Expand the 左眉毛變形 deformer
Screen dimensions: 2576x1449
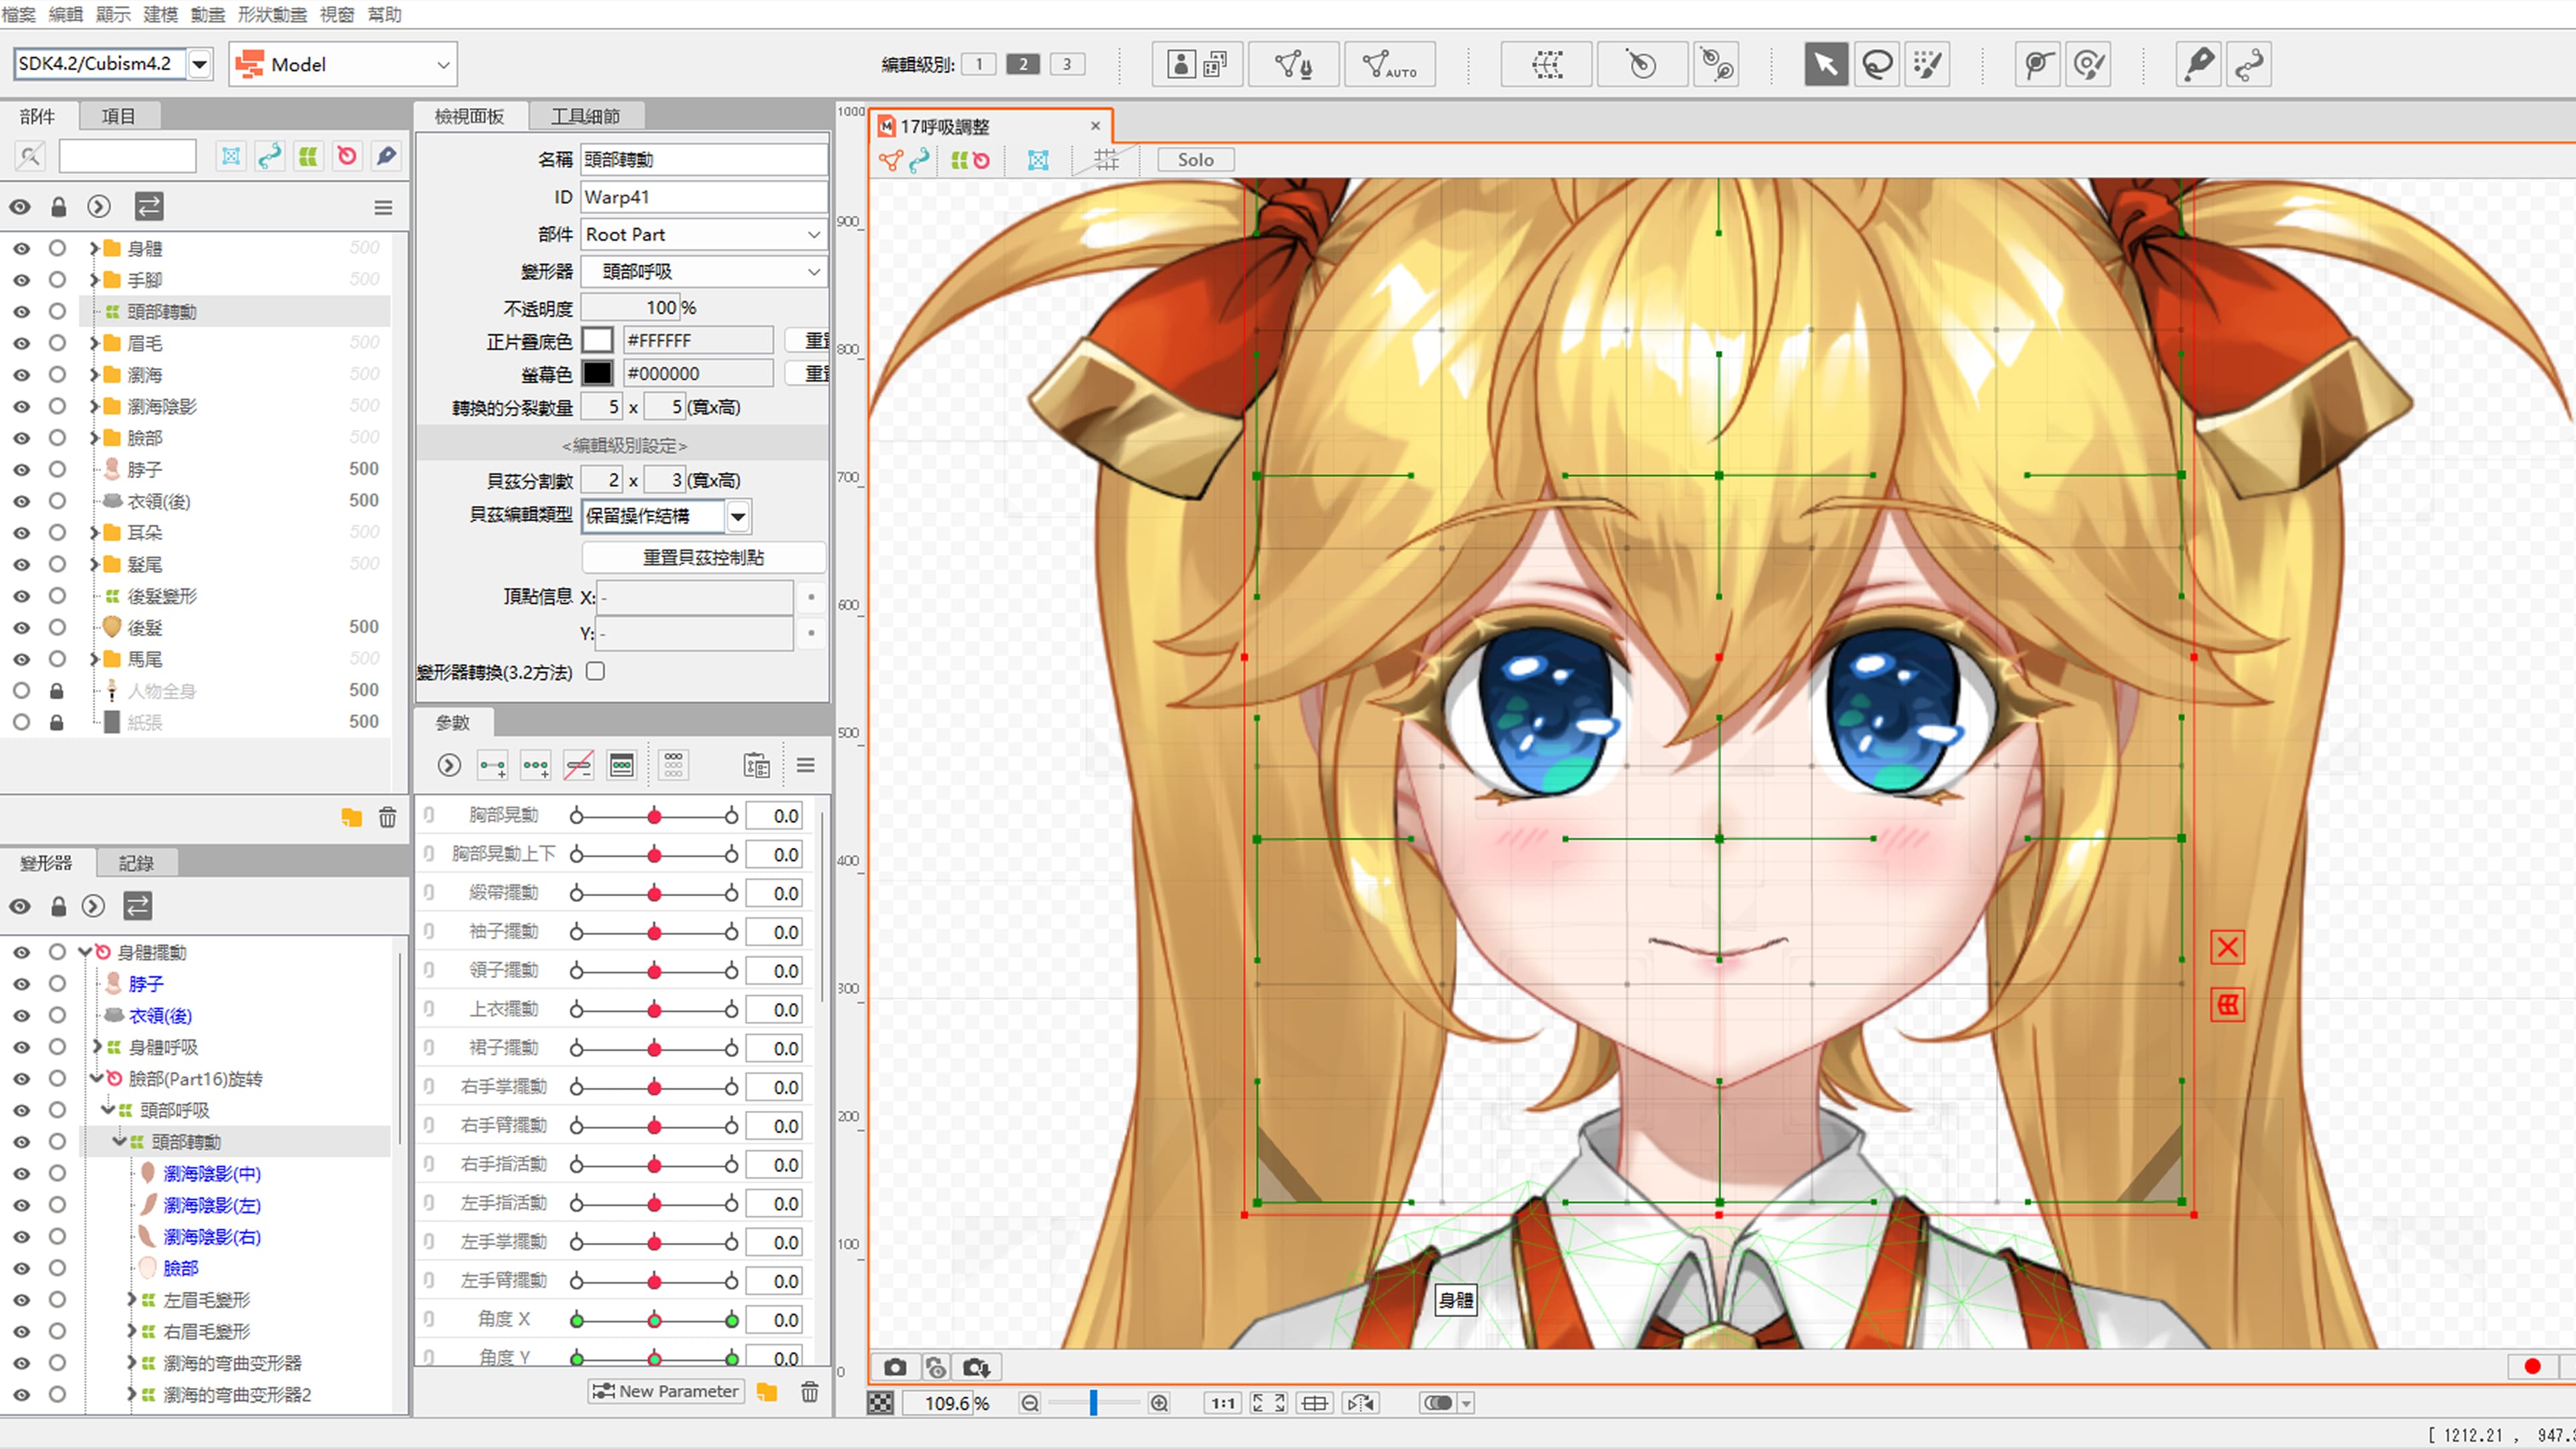click(x=131, y=1300)
